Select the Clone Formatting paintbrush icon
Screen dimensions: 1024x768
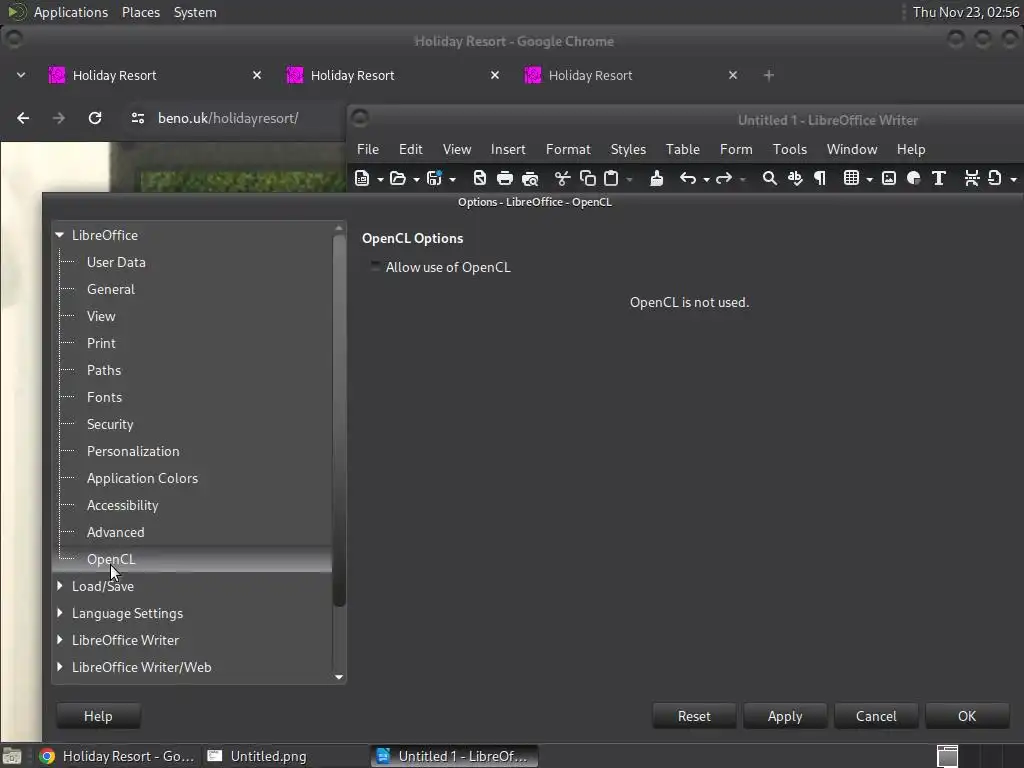click(657, 178)
